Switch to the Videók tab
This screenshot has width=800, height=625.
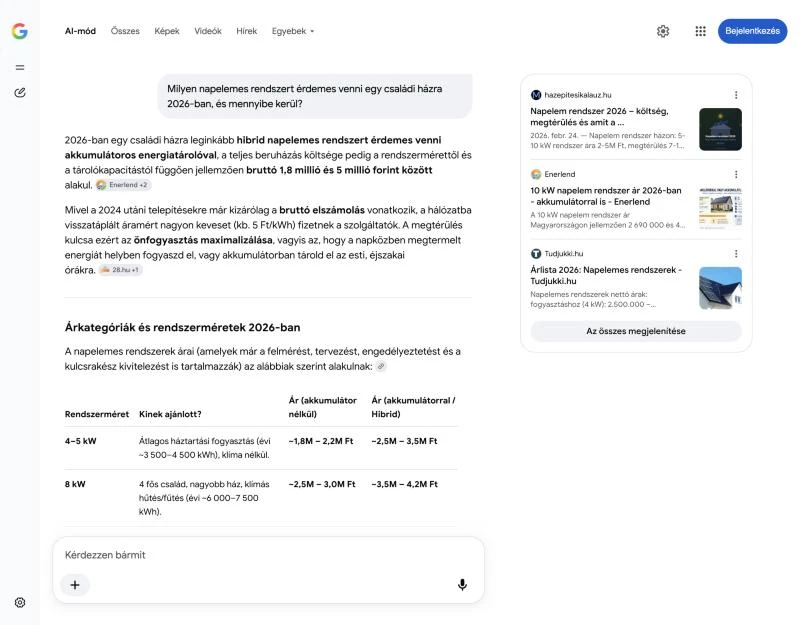(208, 31)
